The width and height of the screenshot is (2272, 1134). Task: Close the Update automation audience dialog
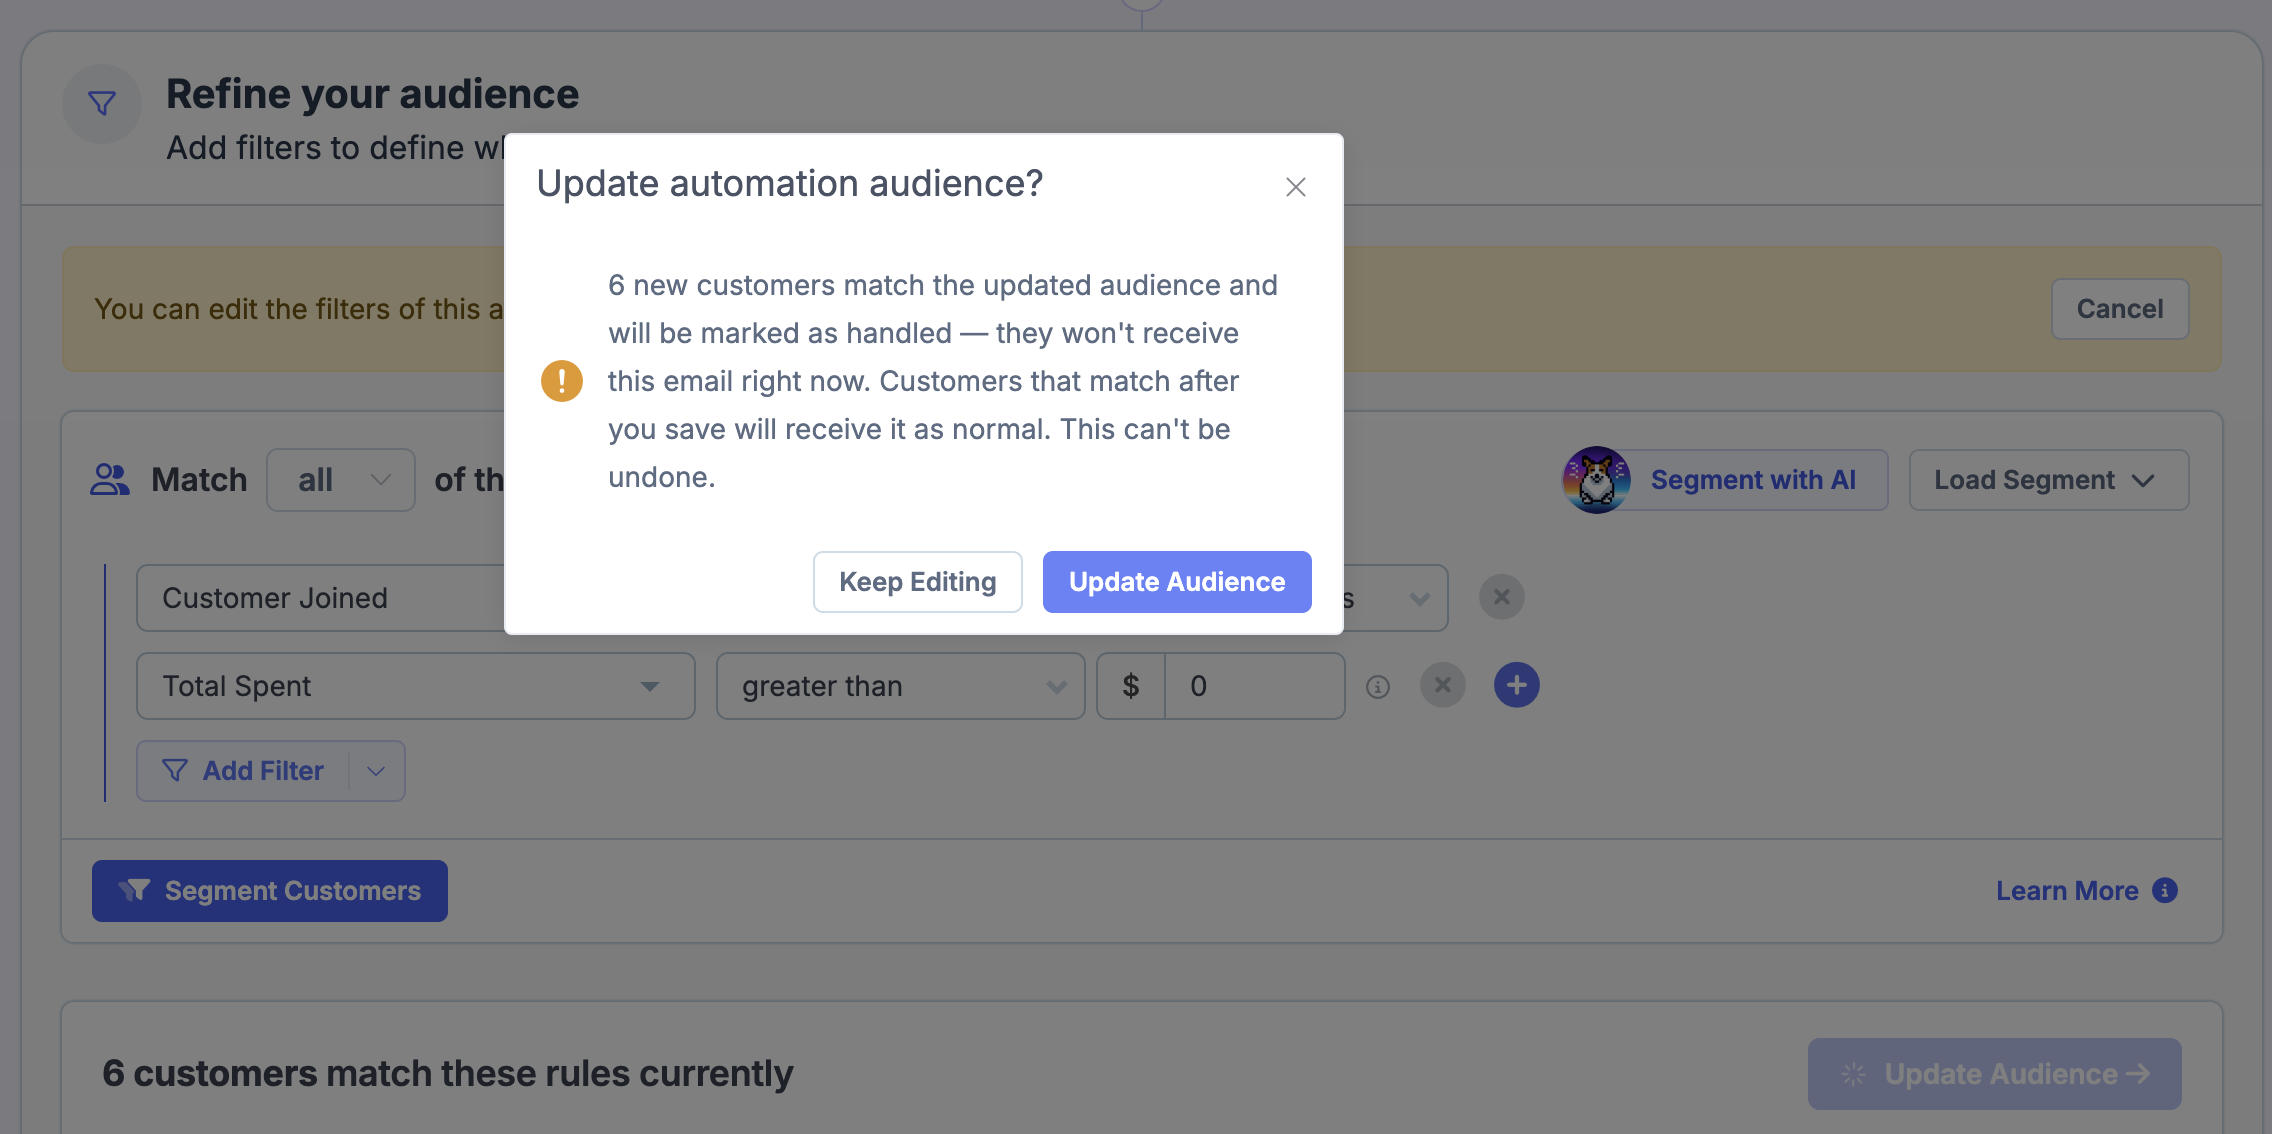(x=1296, y=187)
